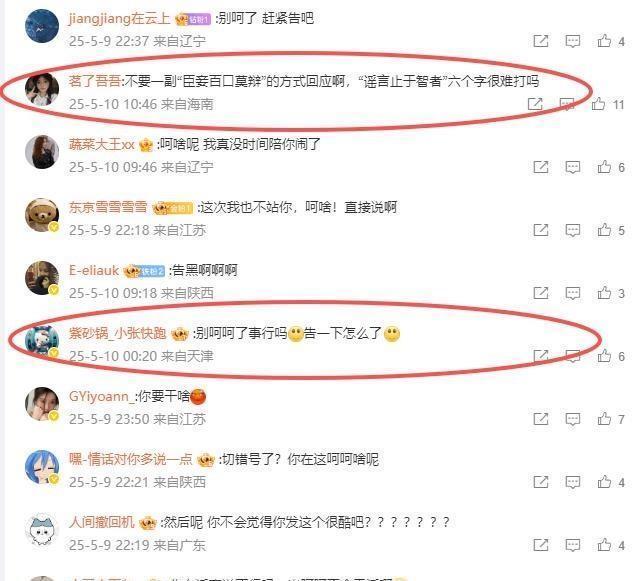Open 蔬菜大王xx's profile link
Screen dimensions: 638x581
[101, 144]
